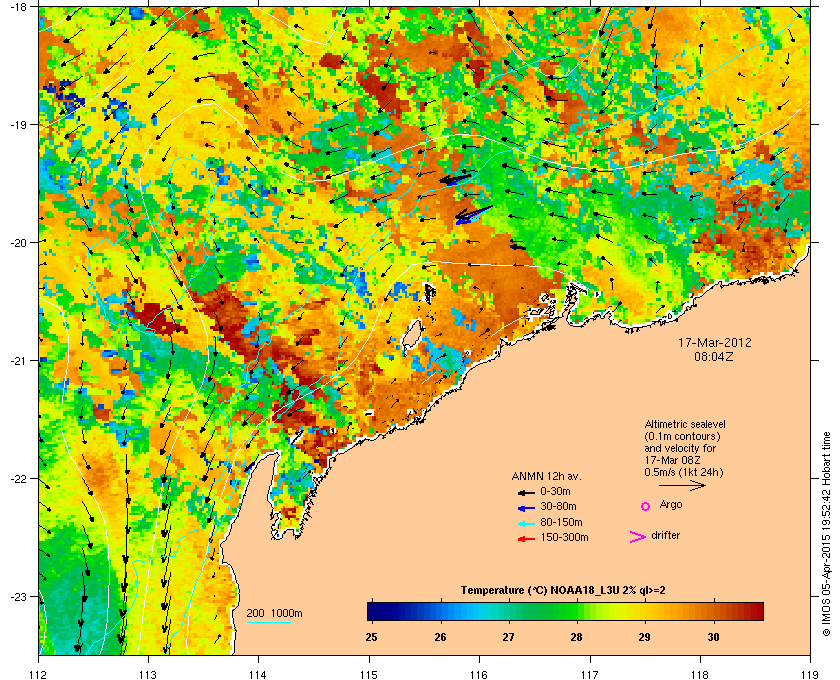Screen dimensions: 840x680
Task: Click the '0-30m' depth label
Action: click(x=555, y=491)
